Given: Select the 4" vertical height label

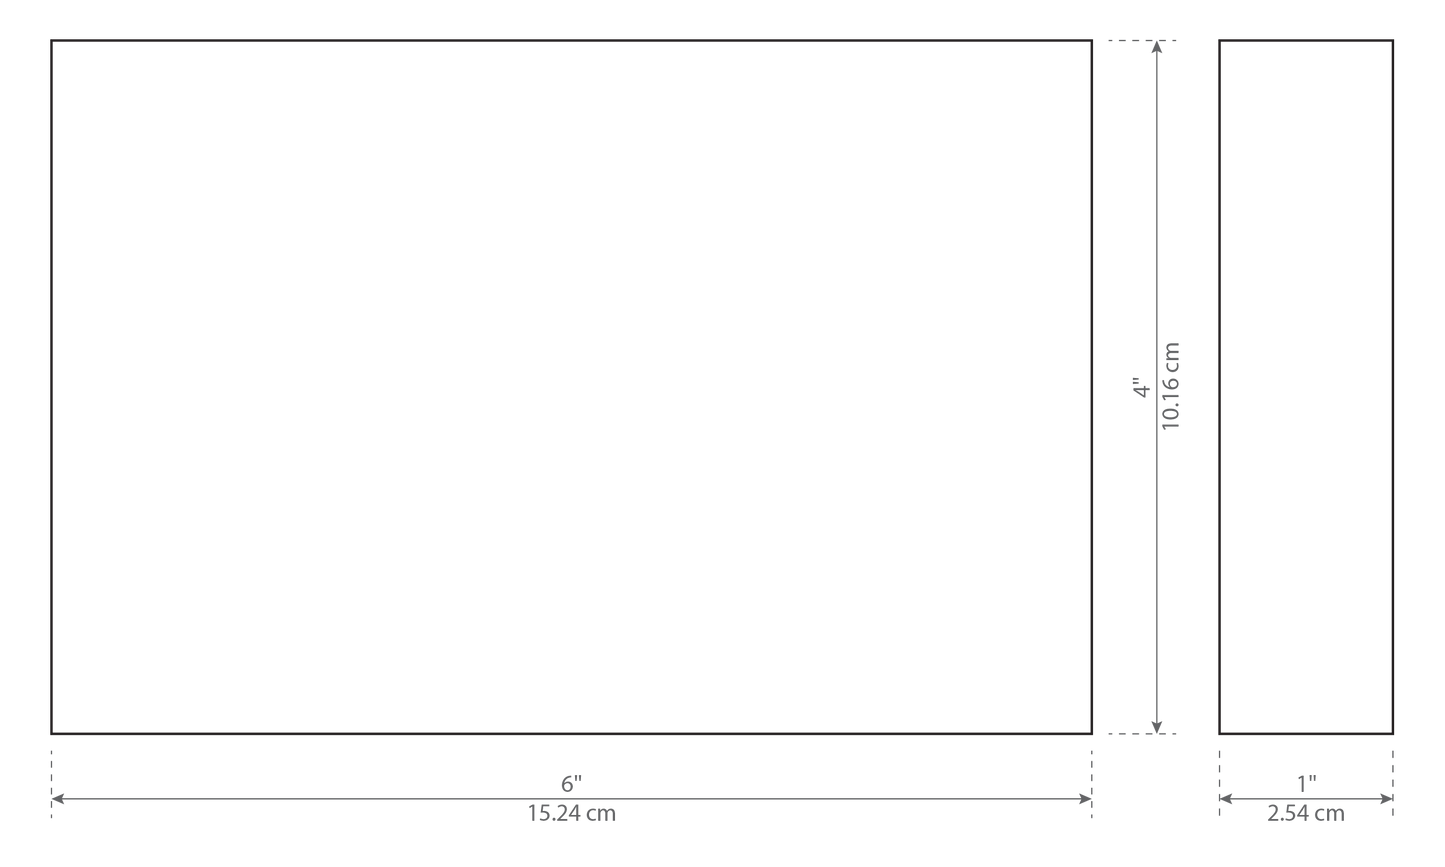Looking at the screenshot, I should [x=1139, y=386].
